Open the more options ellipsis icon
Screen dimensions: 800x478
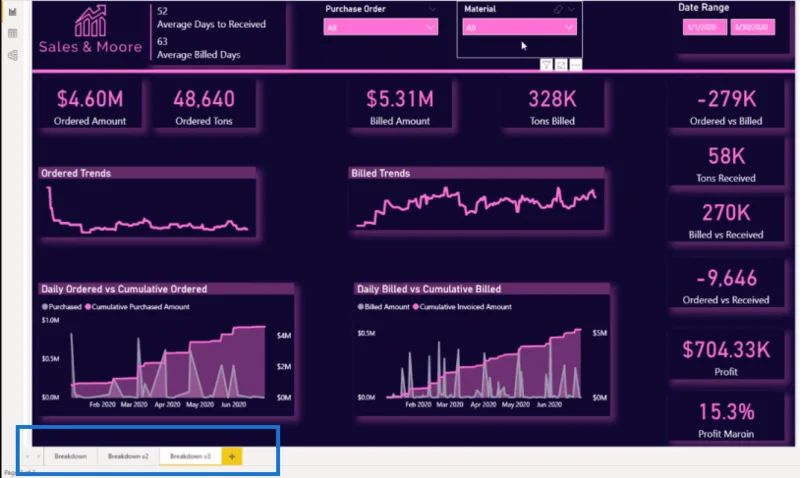point(576,65)
